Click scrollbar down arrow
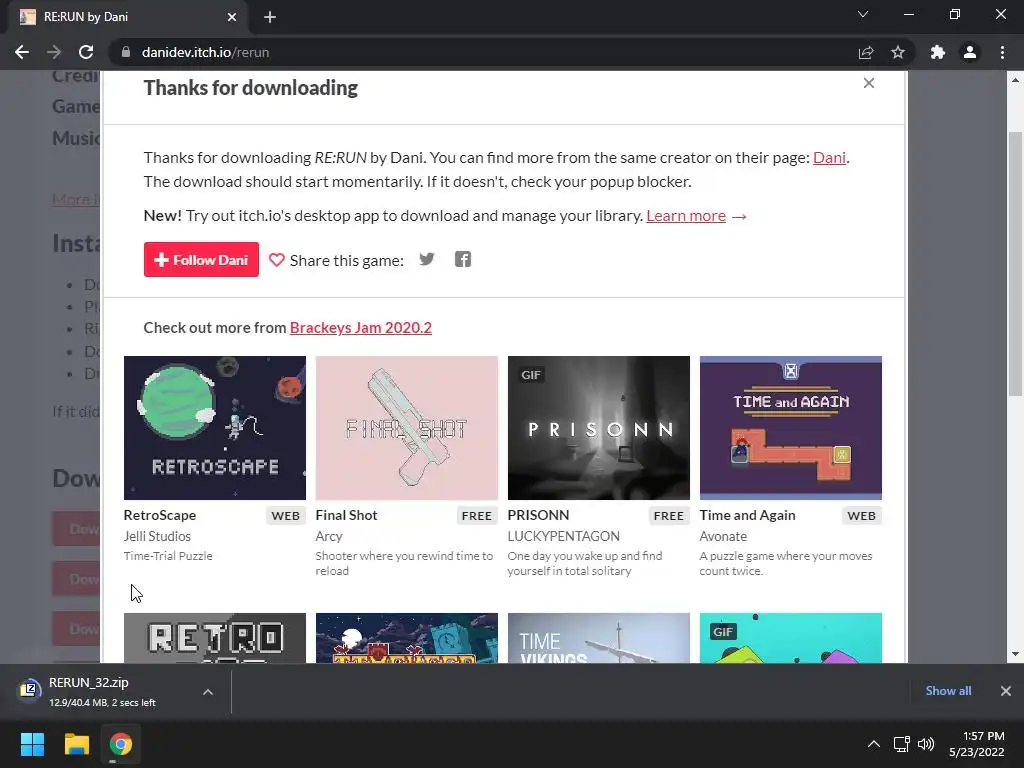Viewport: 1024px width, 768px height. coord(1015,654)
